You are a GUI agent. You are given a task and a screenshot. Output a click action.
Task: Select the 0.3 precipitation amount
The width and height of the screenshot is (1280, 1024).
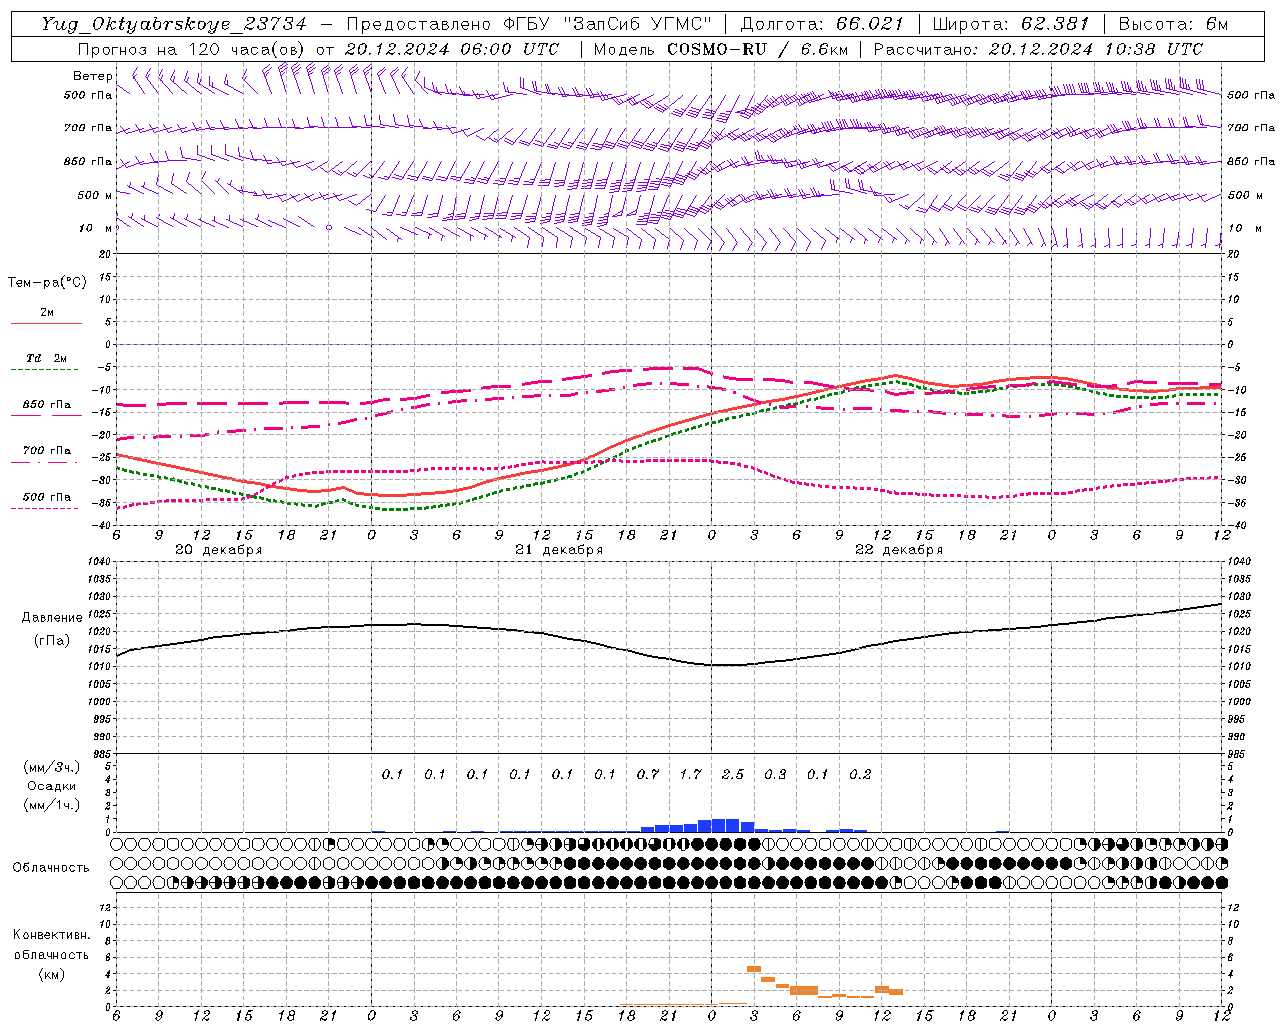coord(775,774)
